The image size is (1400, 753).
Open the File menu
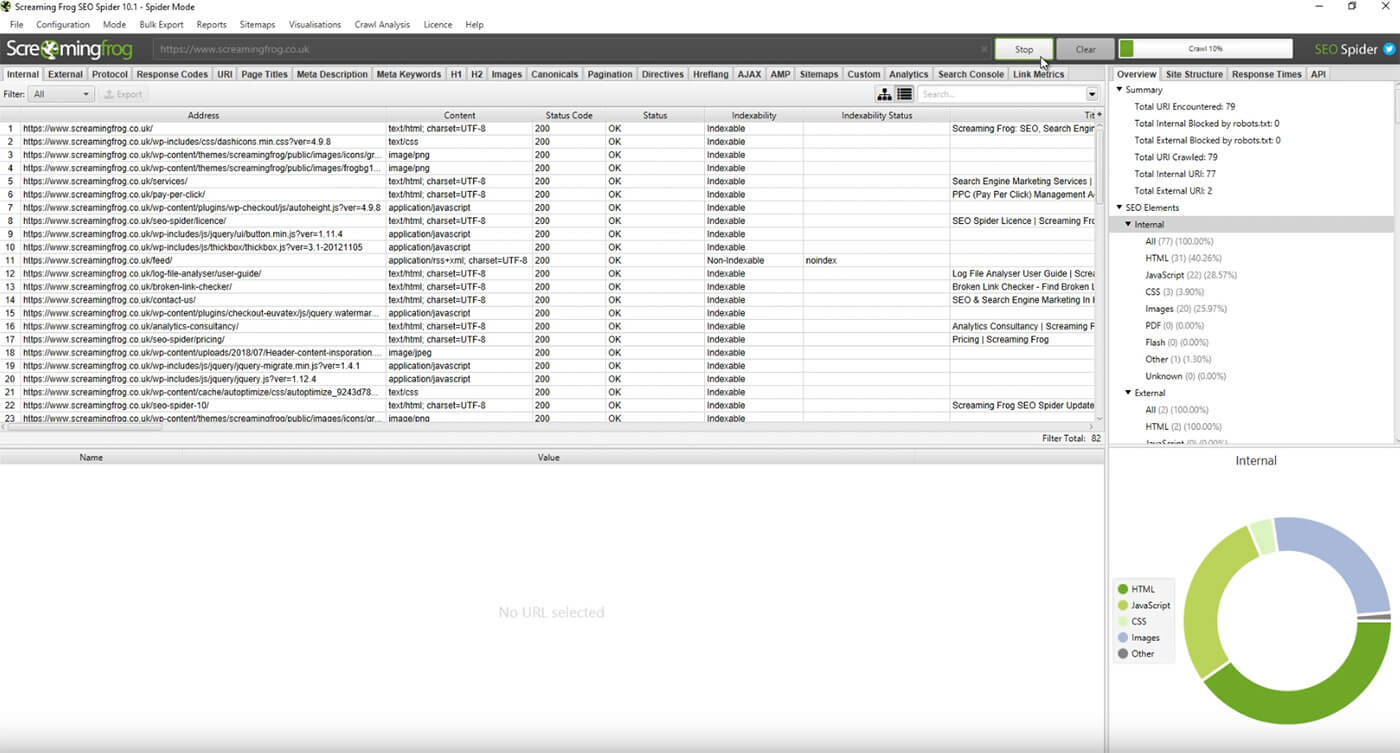pyautogui.click(x=17, y=24)
